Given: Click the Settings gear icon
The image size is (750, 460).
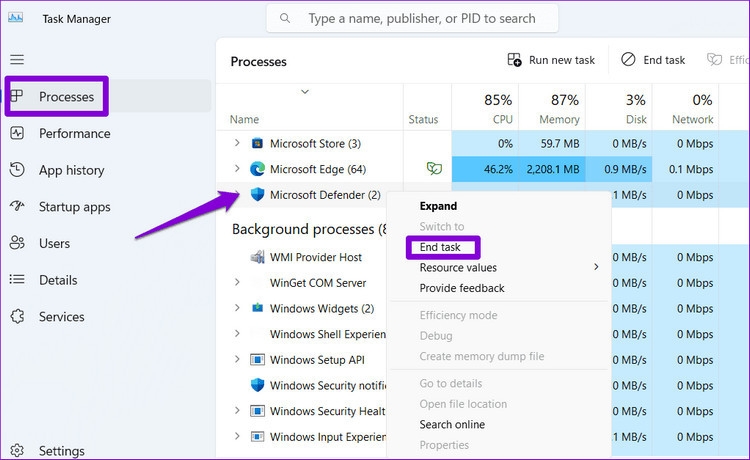Looking at the screenshot, I should [17, 450].
